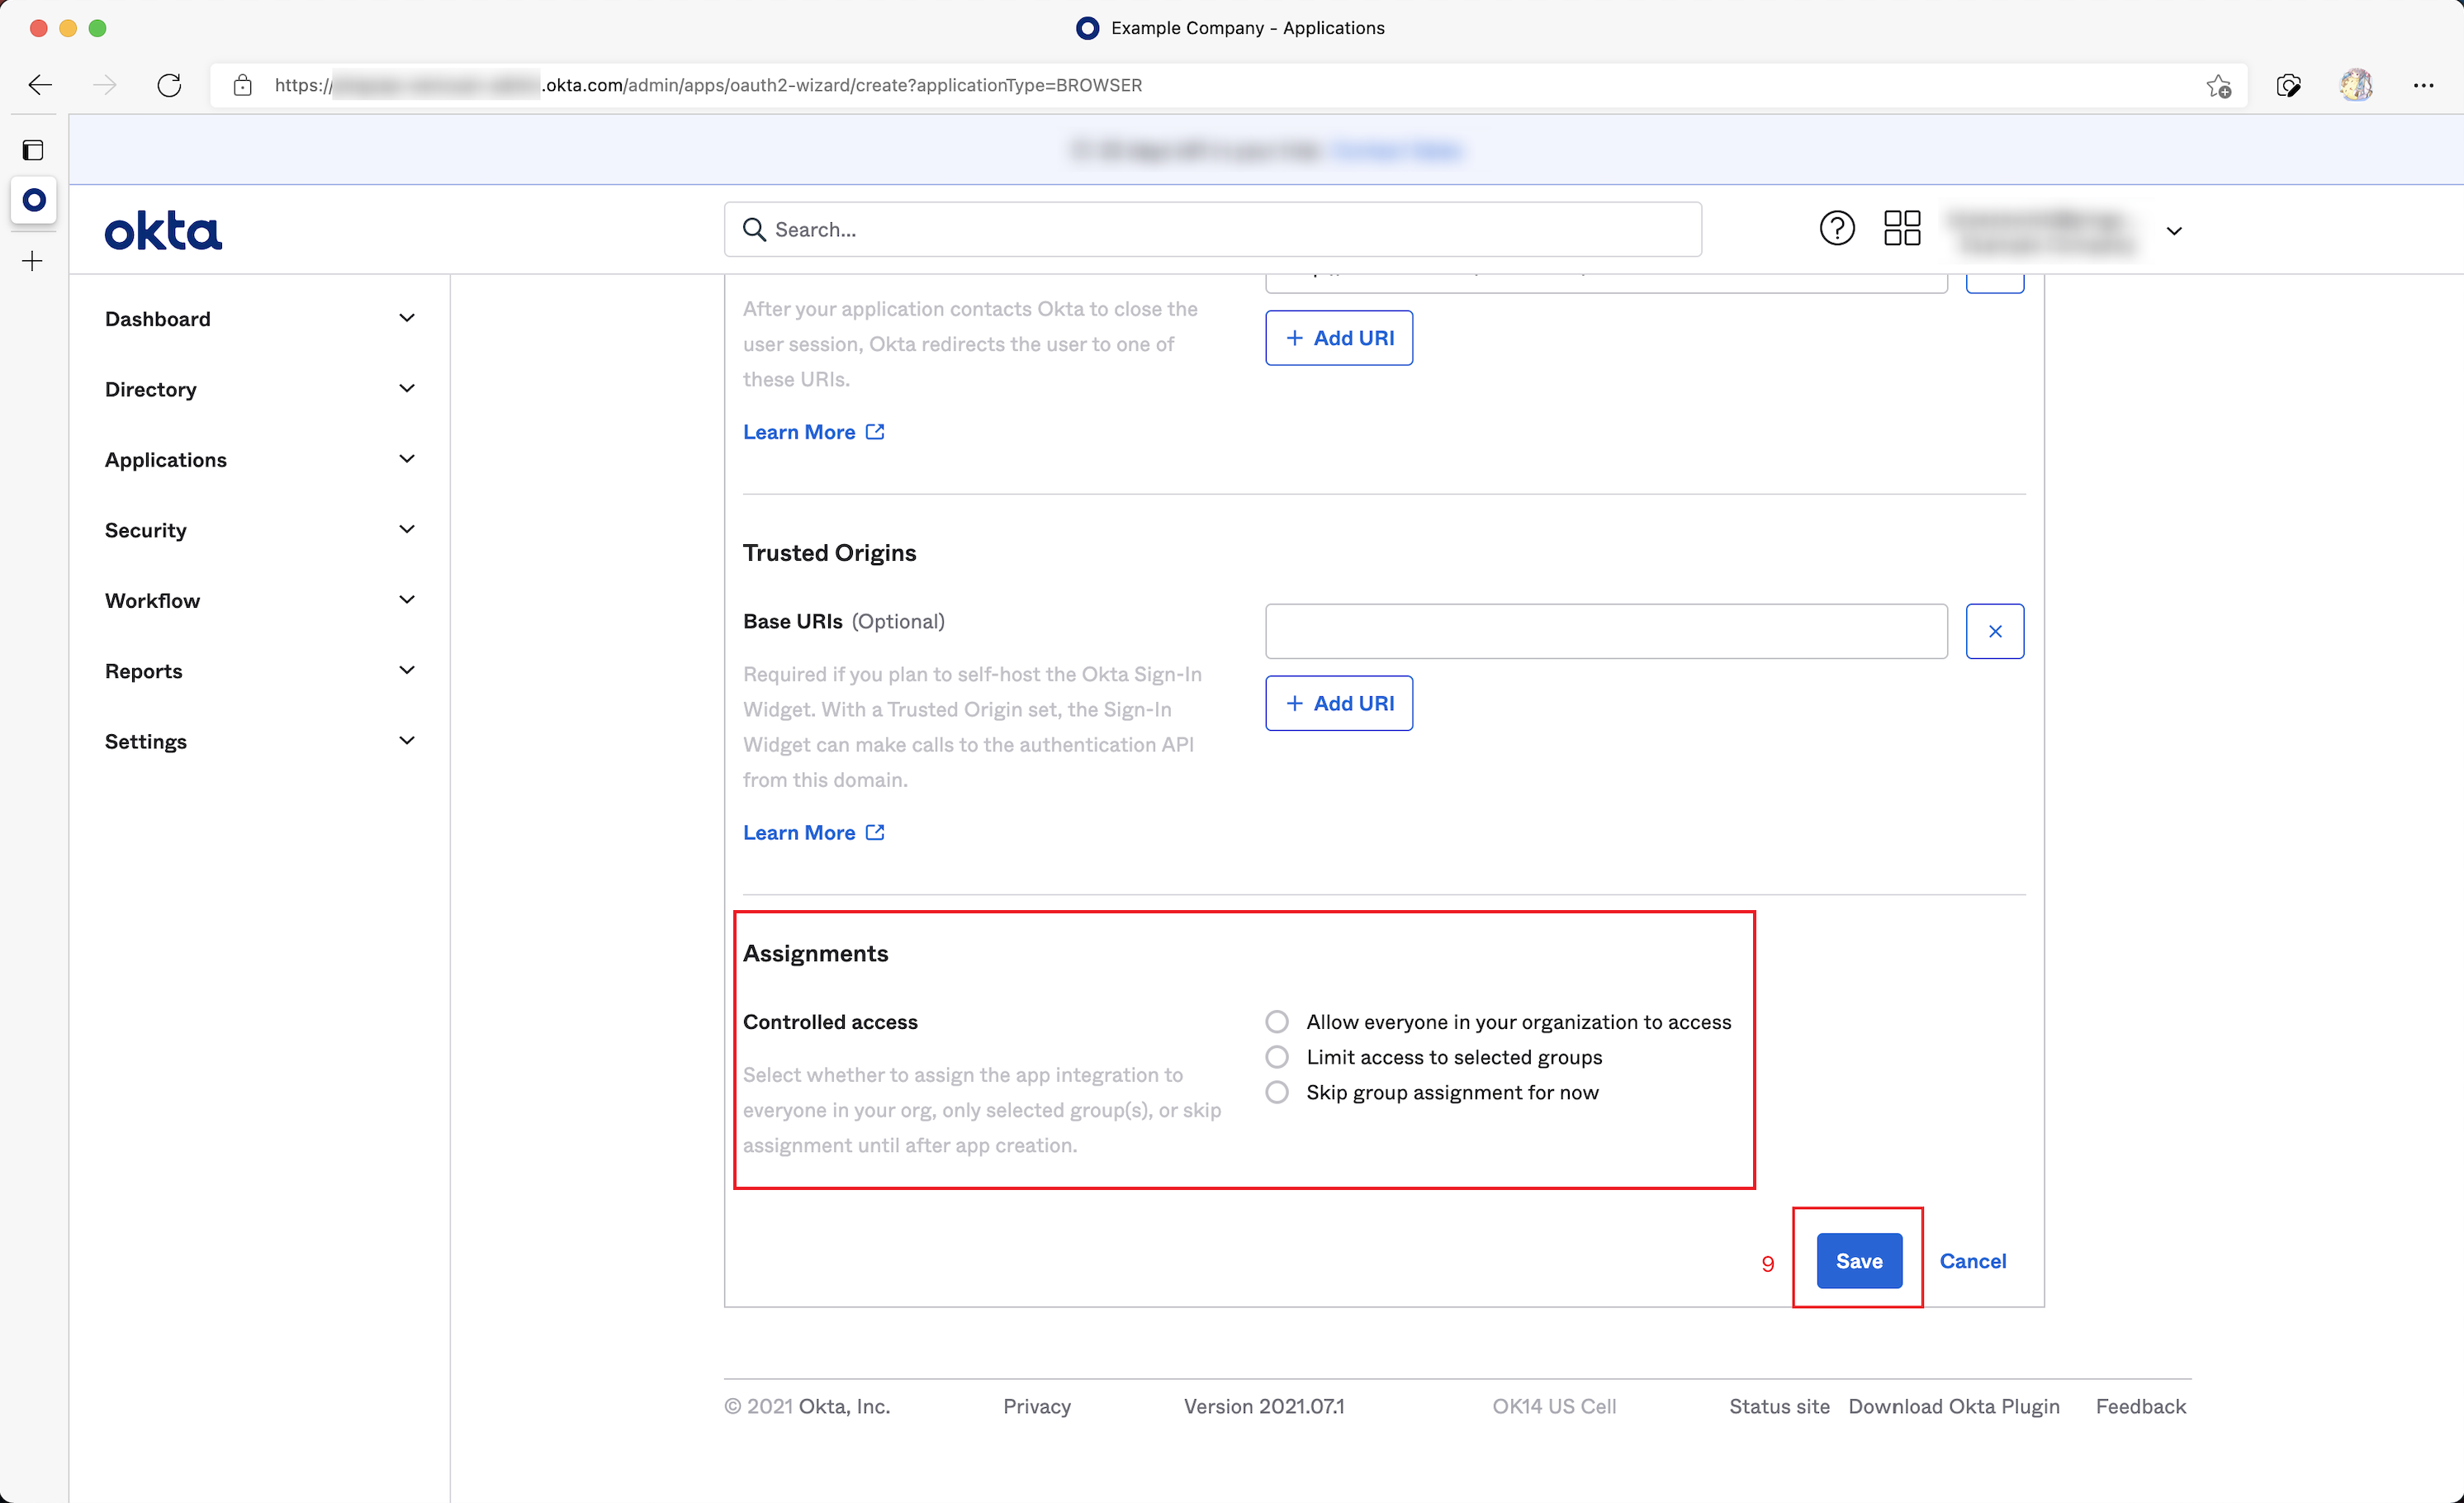Click external link icon beside logout Learn More
Viewport: 2464px width, 1503px height.
pos(875,431)
